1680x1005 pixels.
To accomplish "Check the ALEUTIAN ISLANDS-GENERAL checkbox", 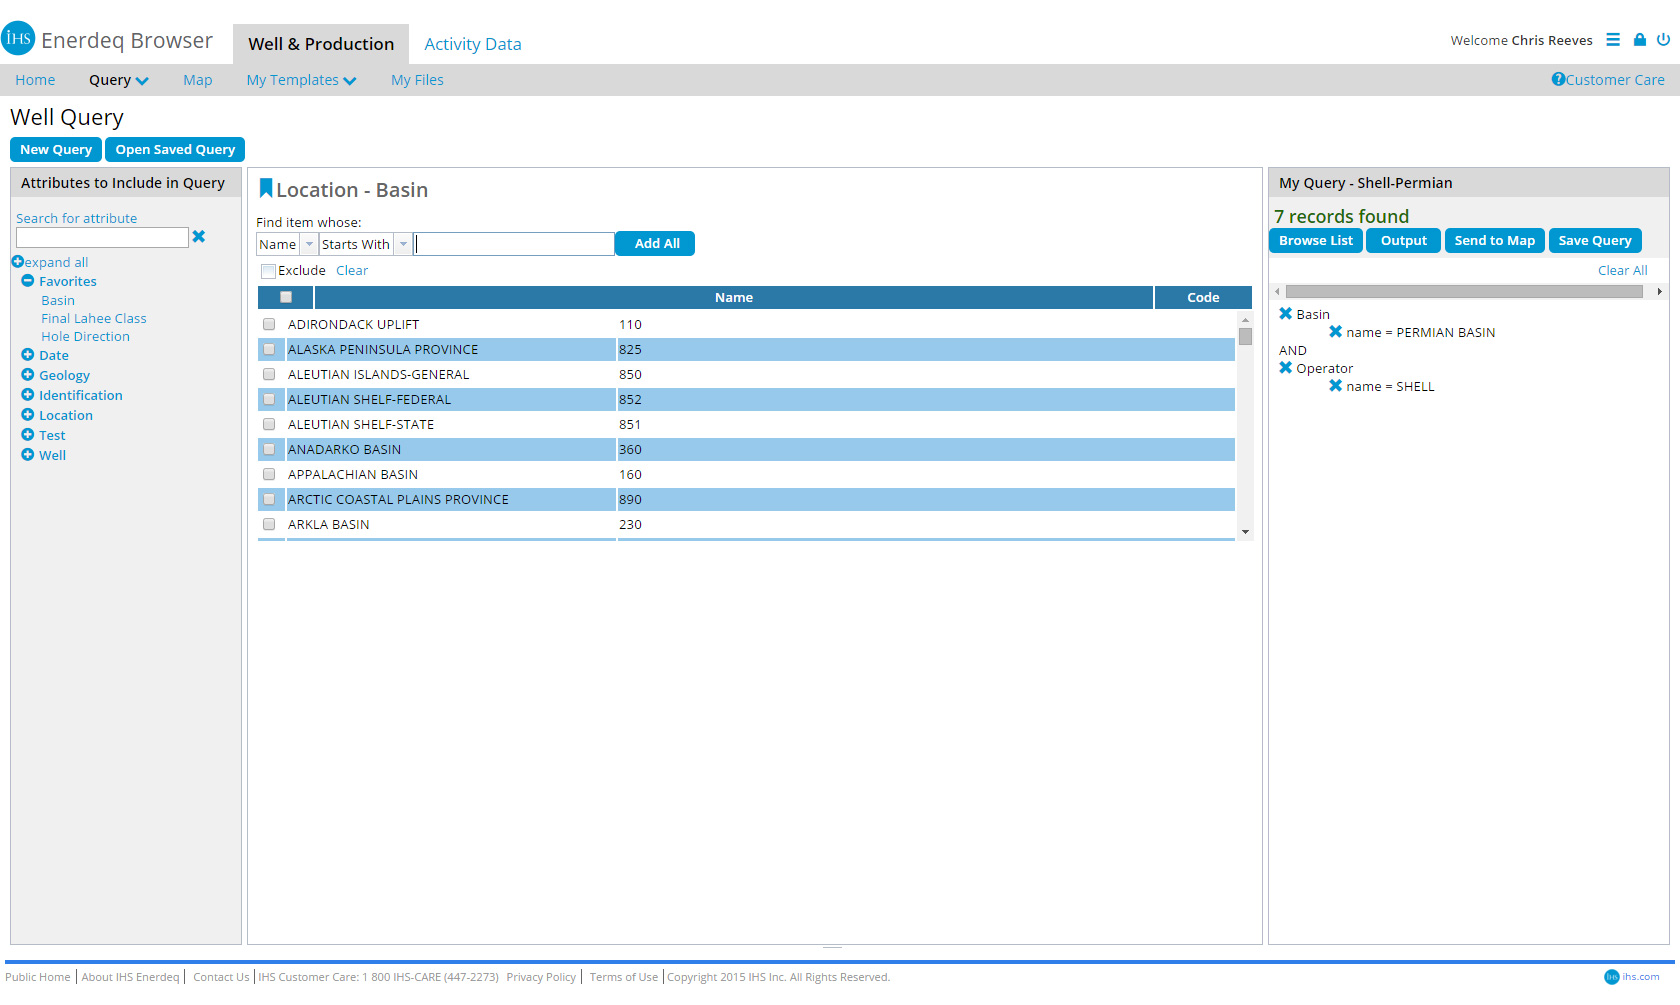I will [x=269, y=374].
